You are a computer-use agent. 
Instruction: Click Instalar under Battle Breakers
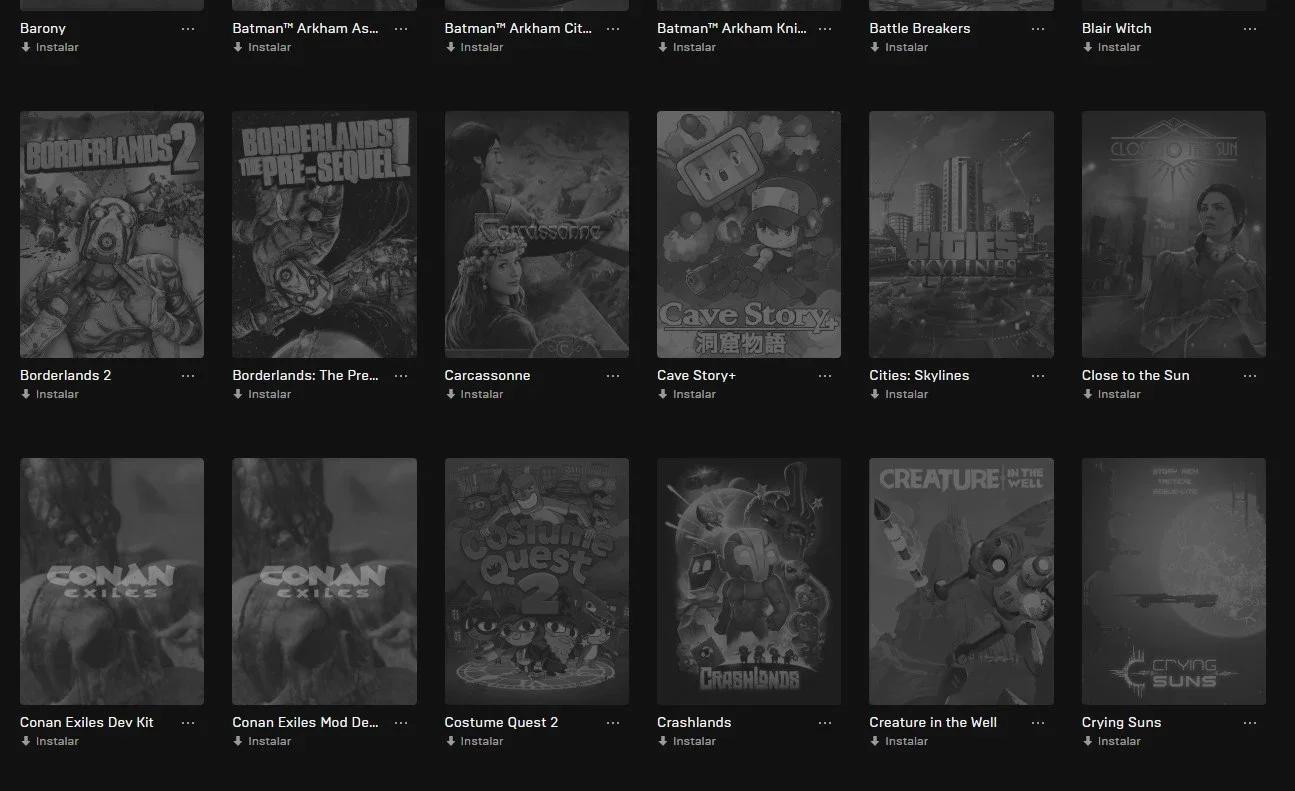point(899,47)
